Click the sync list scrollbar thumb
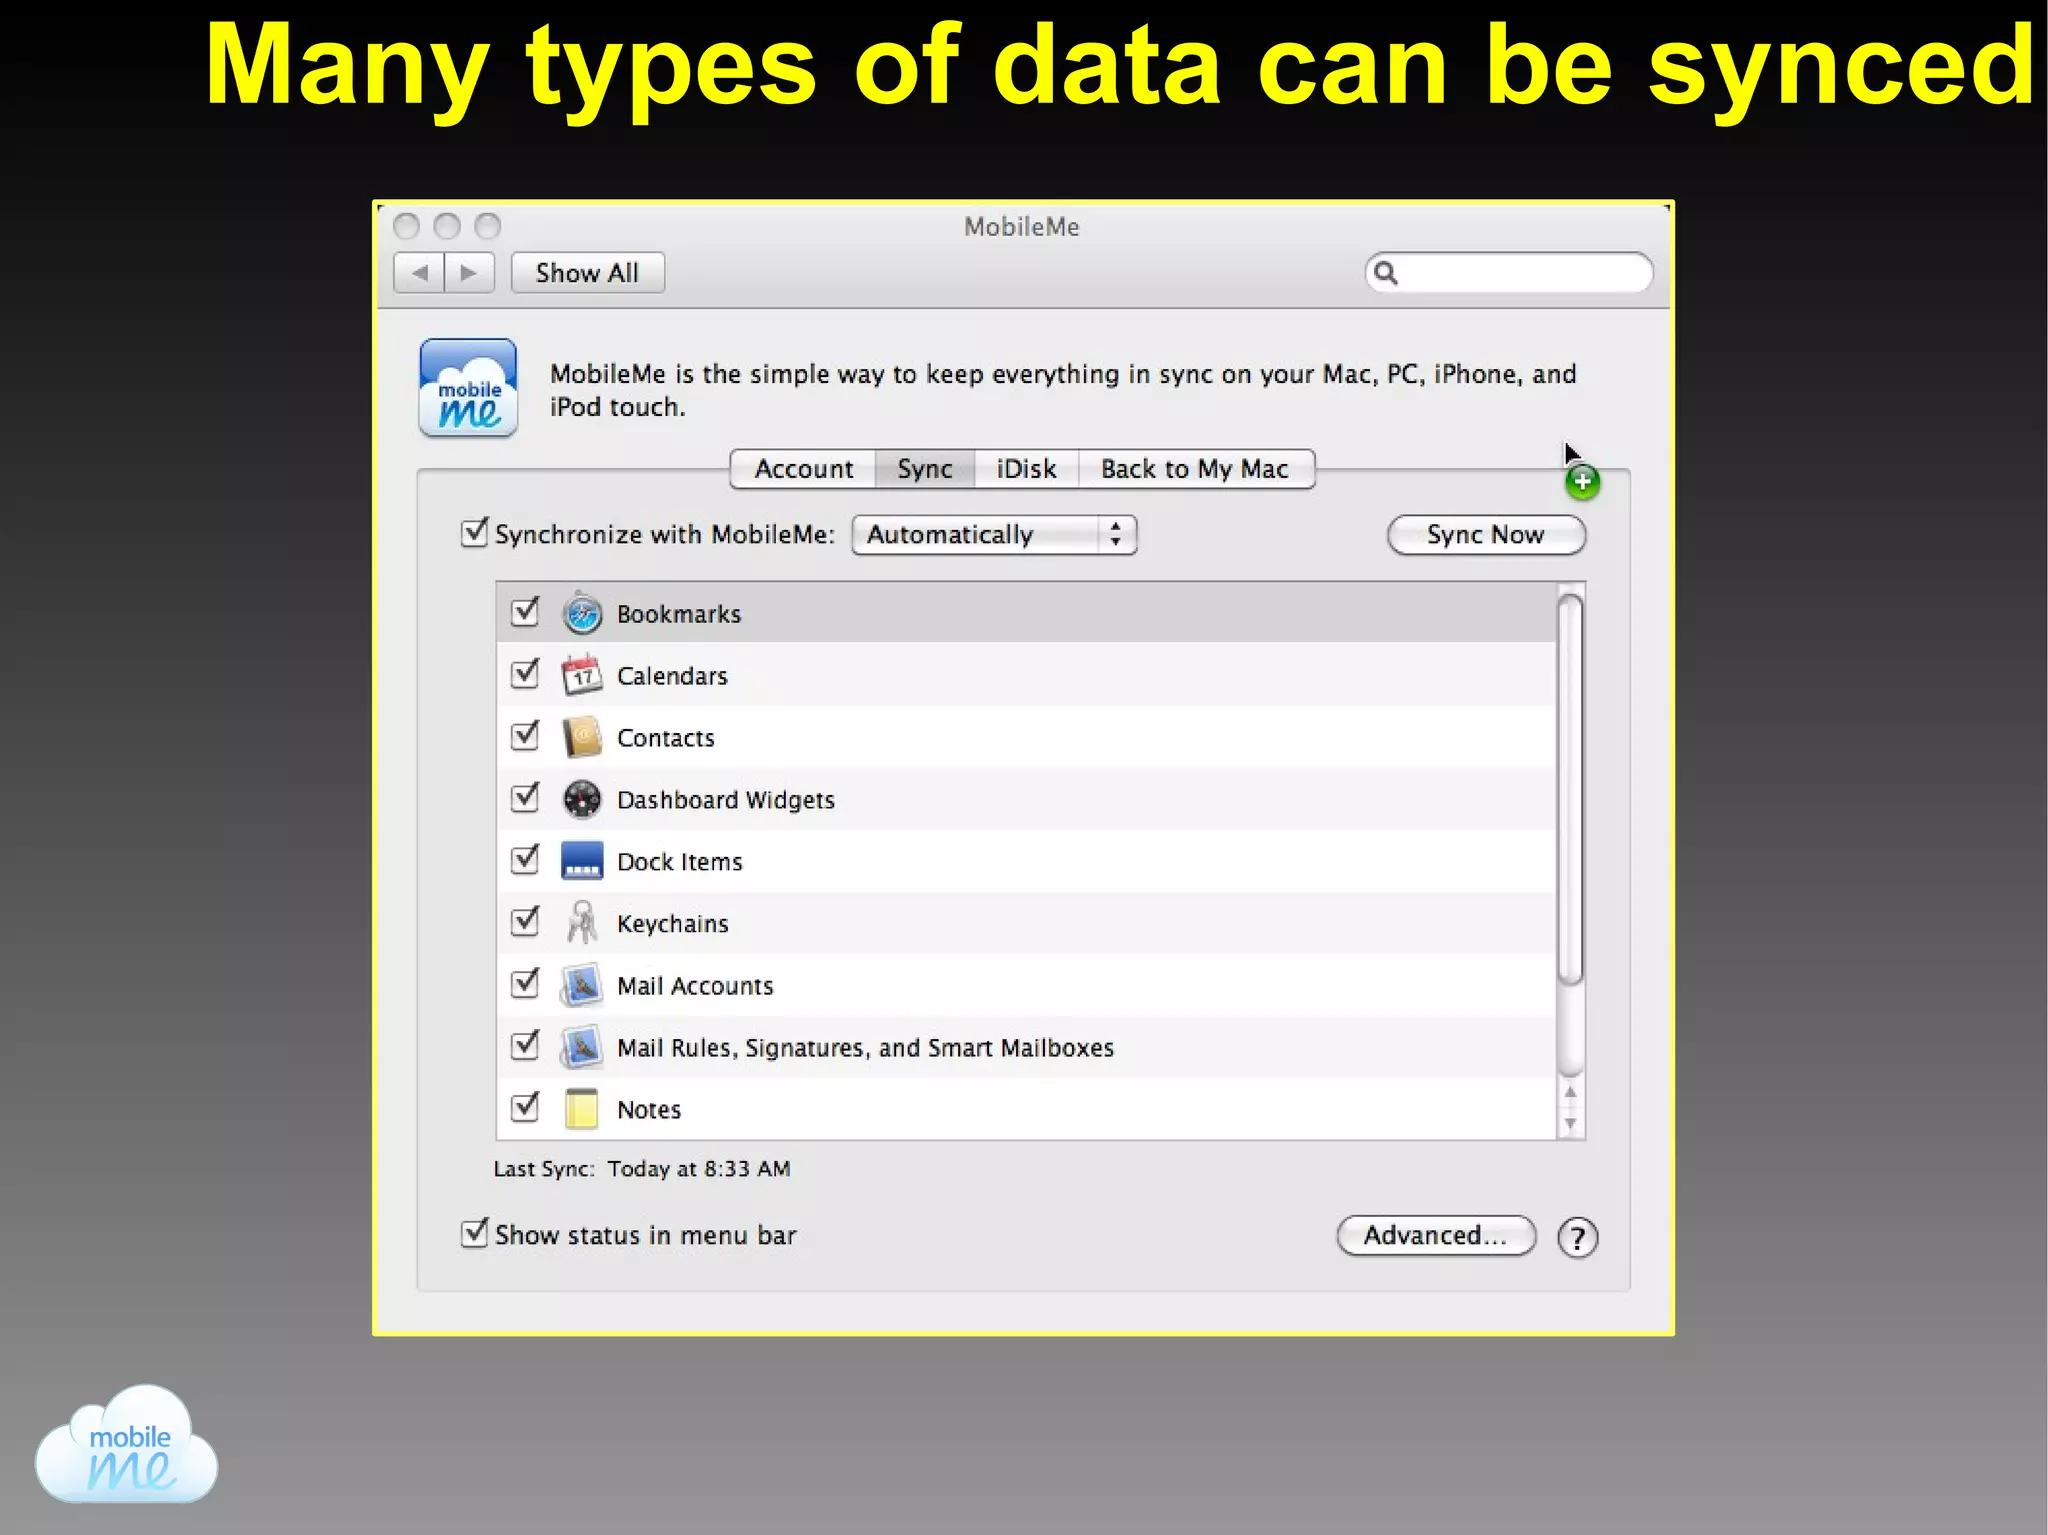Screen dimensions: 2048x1535 pos(1571,790)
